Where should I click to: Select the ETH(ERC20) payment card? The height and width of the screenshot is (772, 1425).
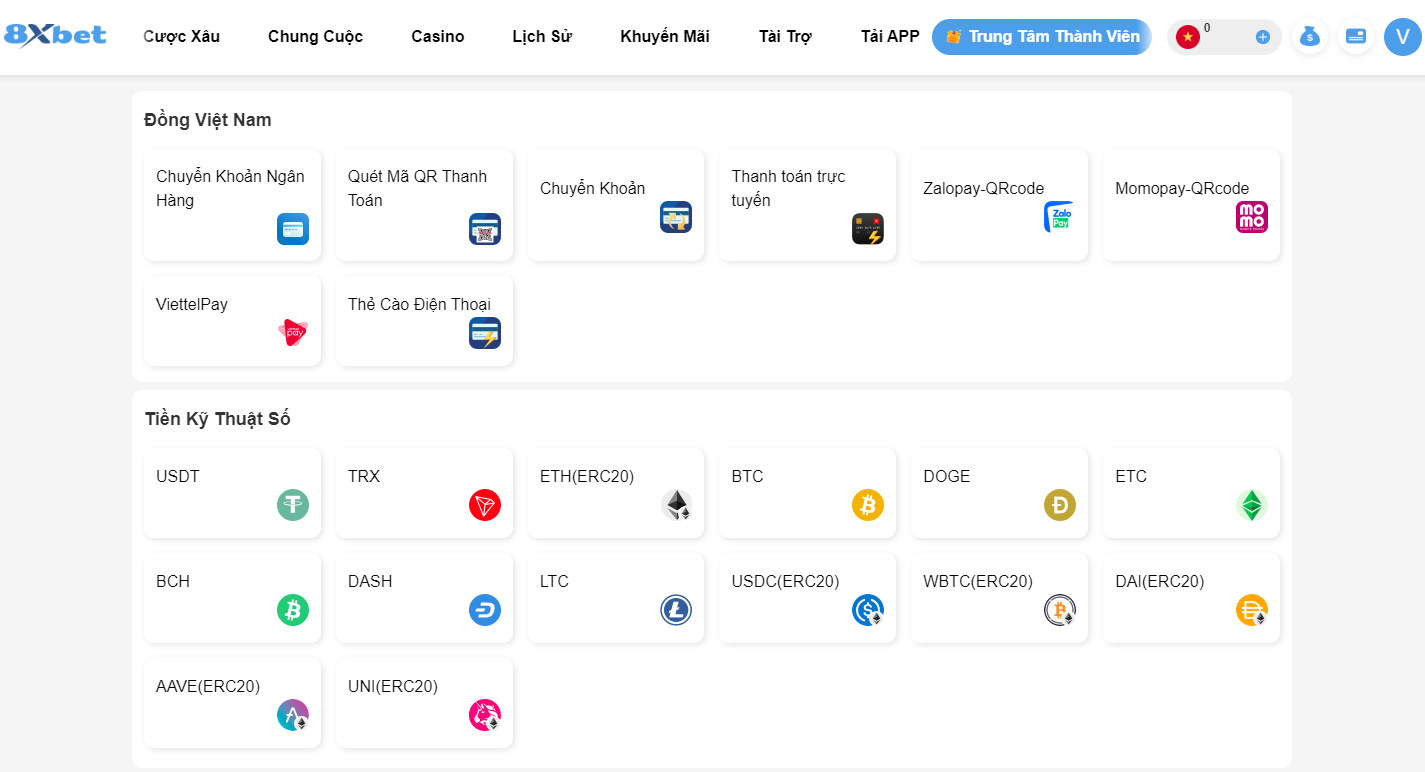pyautogui.click(x=615, y=492)
